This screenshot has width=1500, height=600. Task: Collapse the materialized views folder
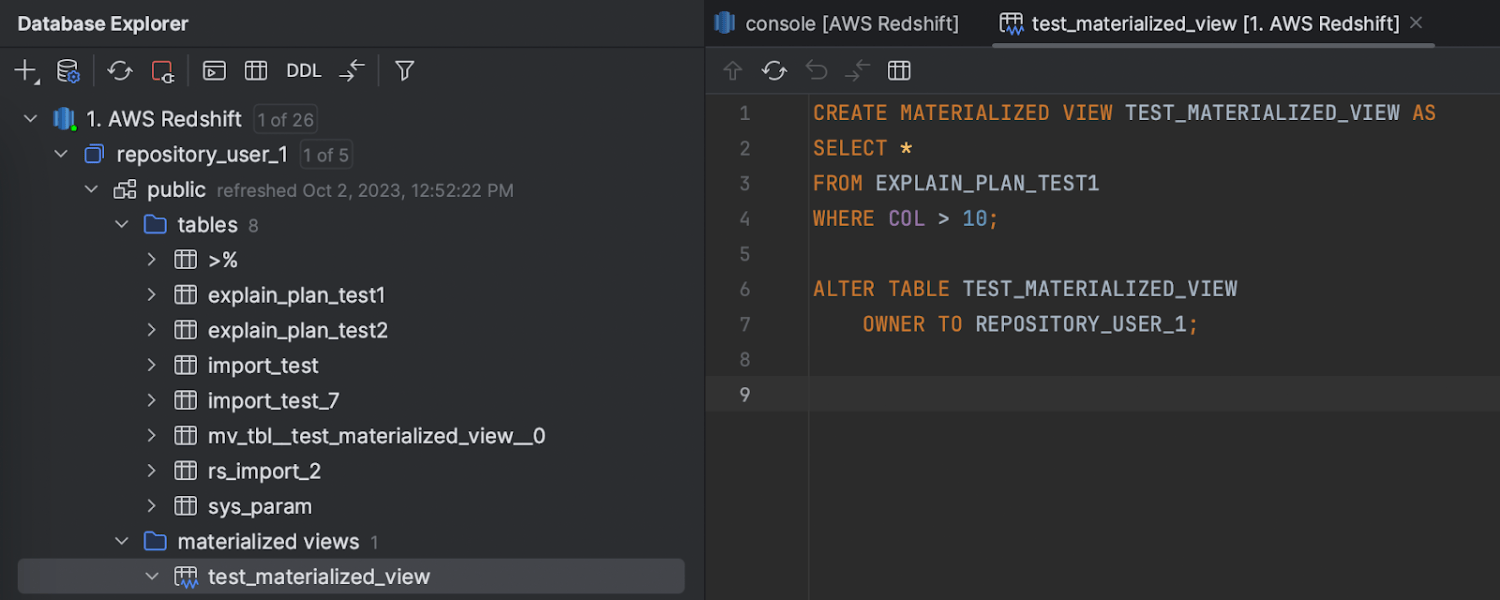[122, 542]
